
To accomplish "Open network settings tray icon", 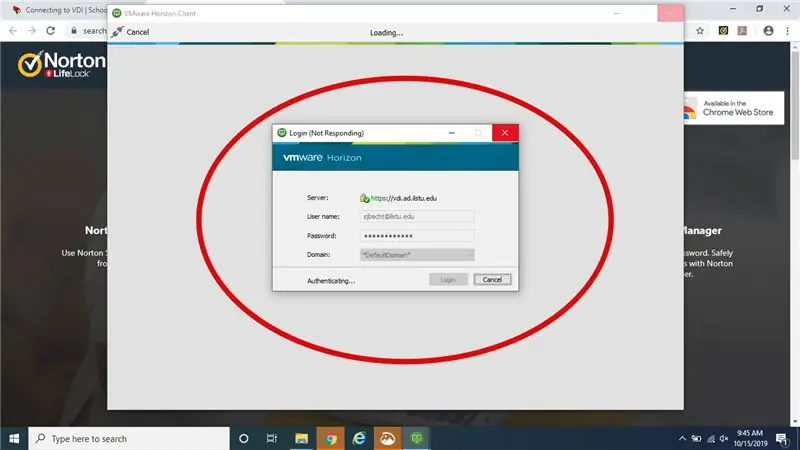I will click(710, 438).
